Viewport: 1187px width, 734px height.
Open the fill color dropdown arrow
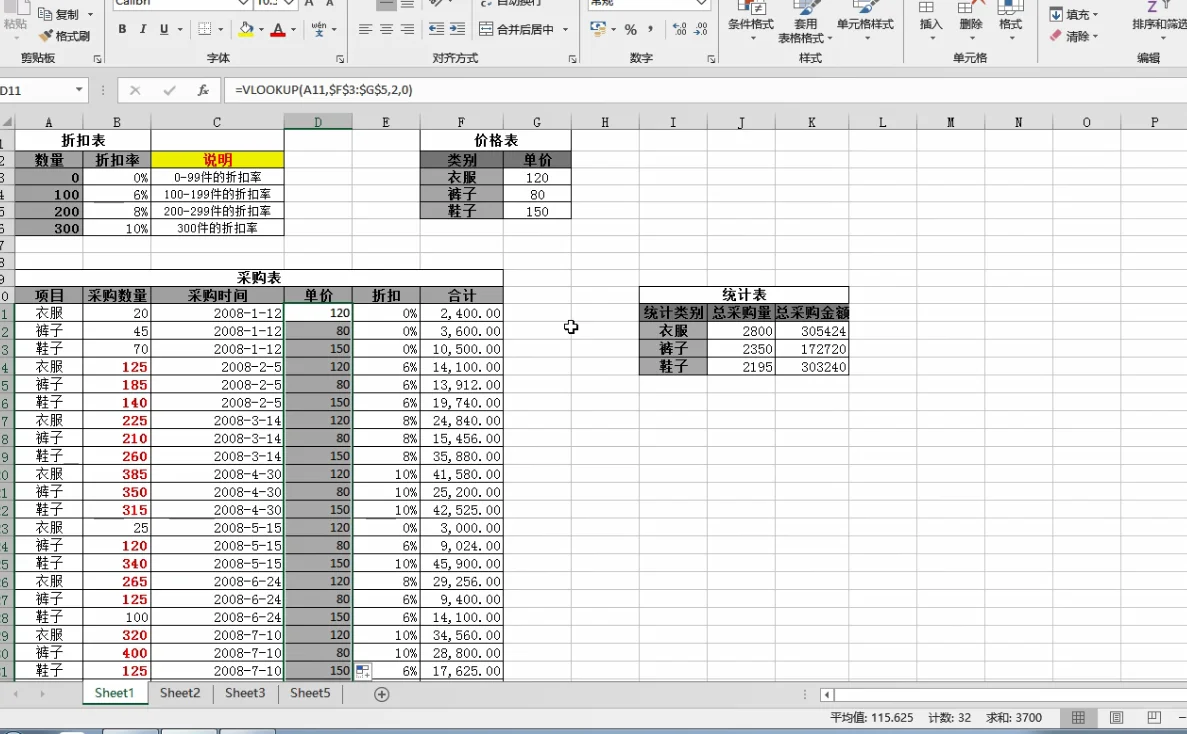pos(261,30)
